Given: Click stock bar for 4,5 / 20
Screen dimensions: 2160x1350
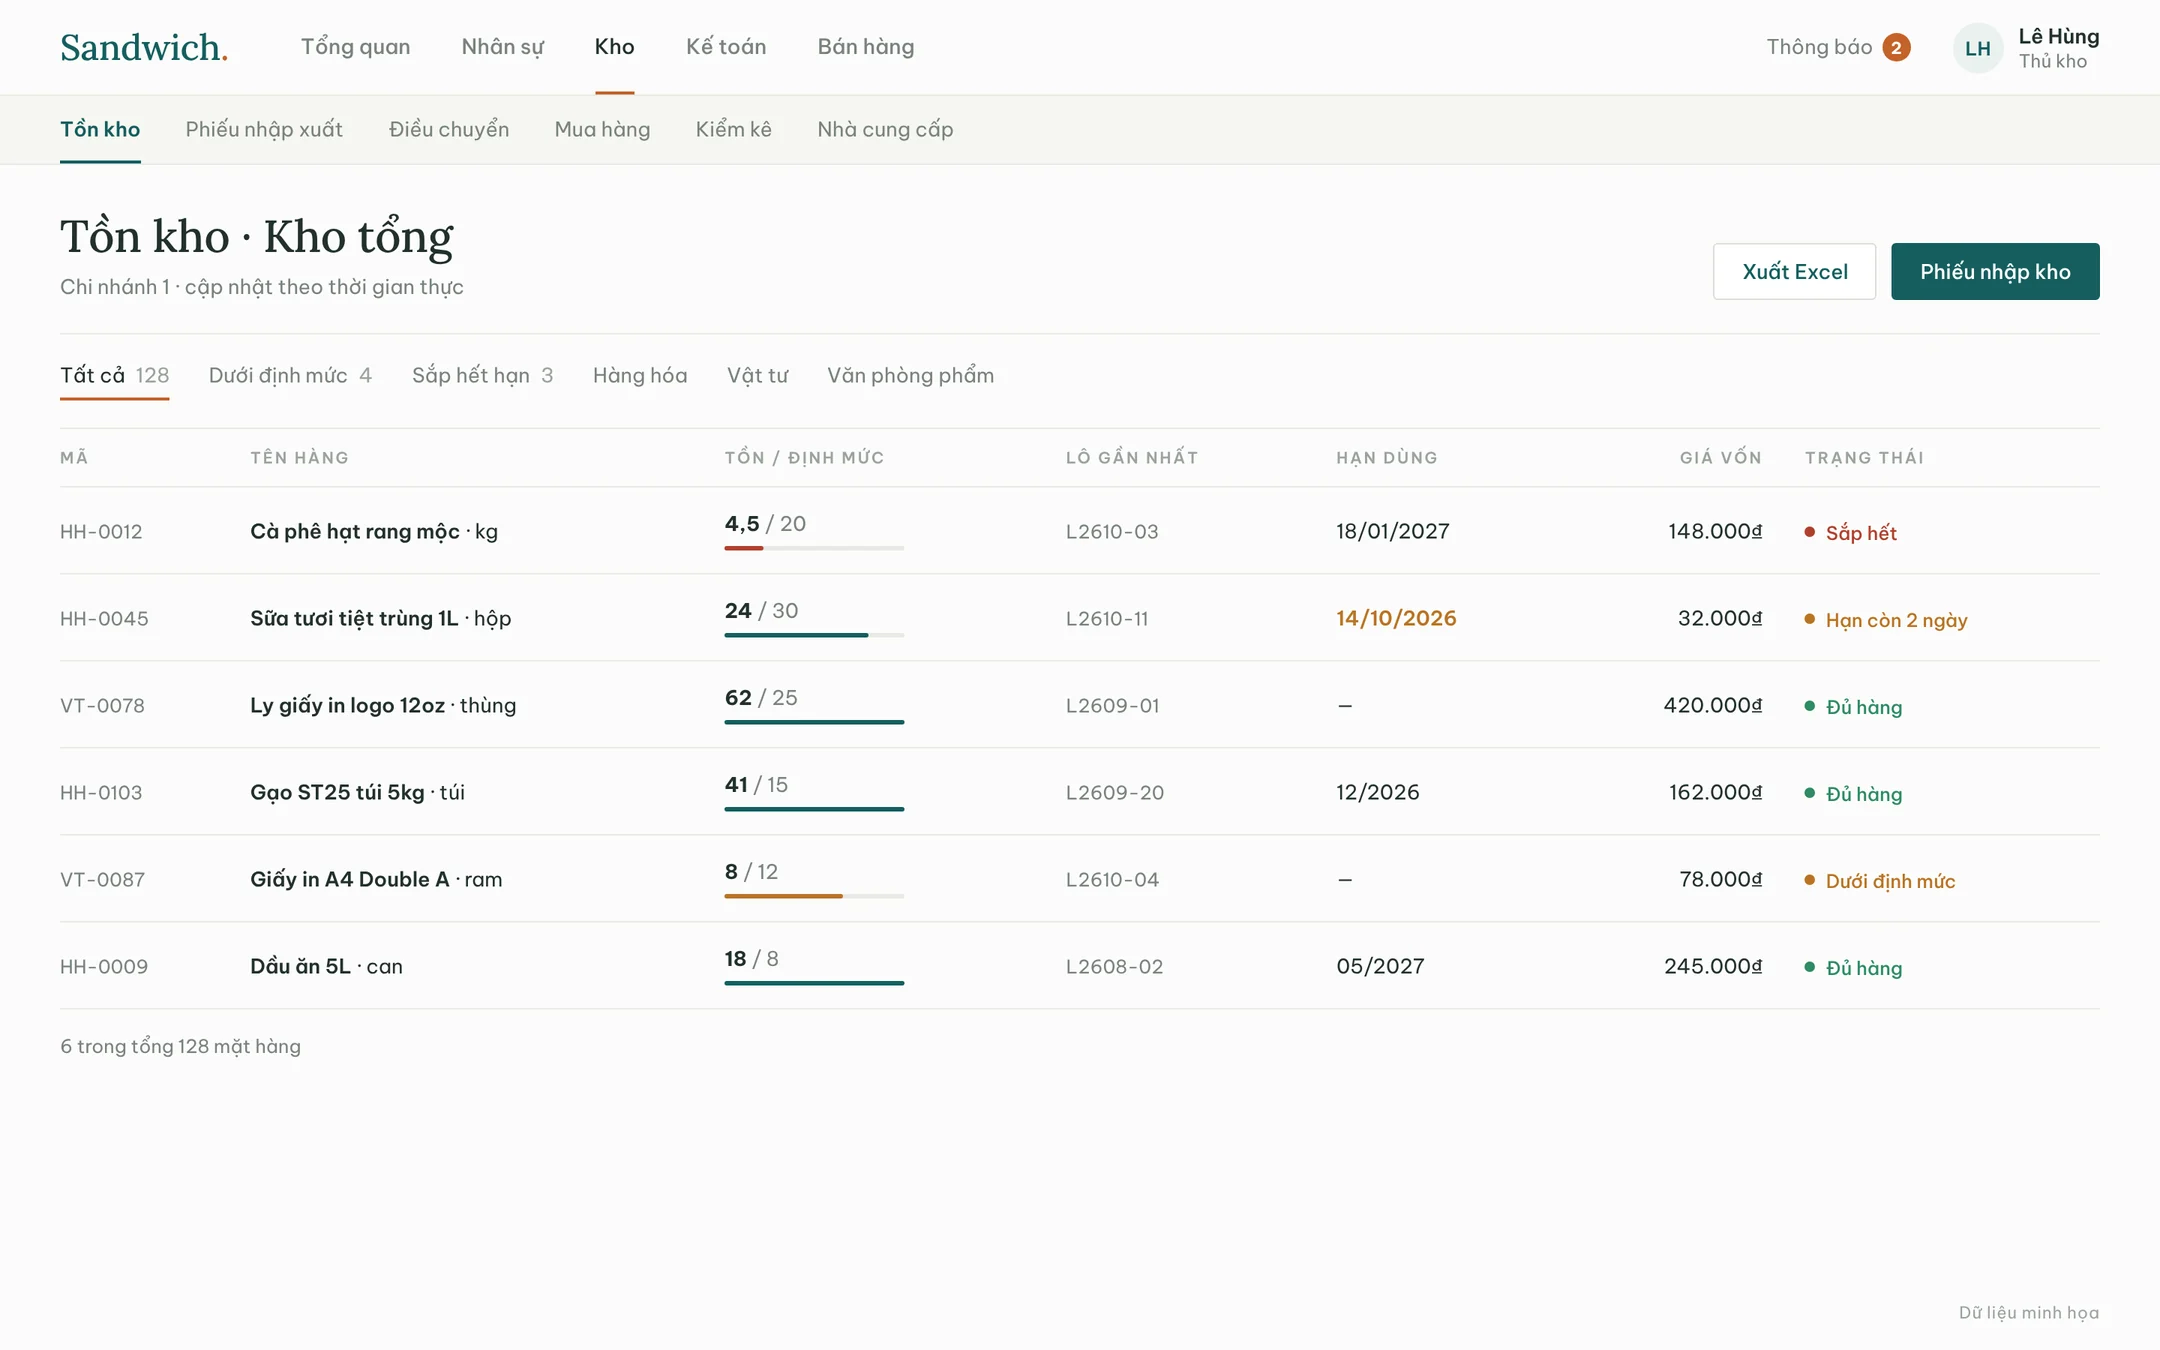Looking at the screenshot, I should [814, 548].
